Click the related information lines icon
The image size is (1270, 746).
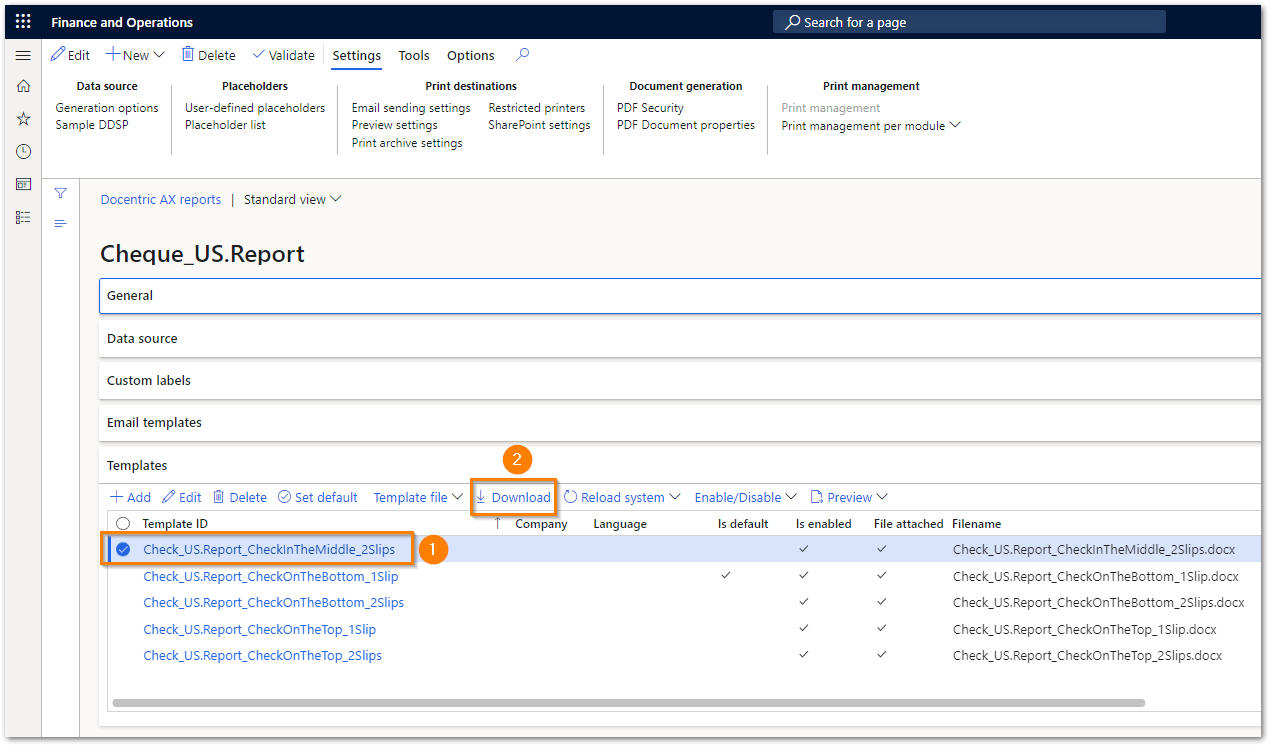pyautogui.click(x=60, y=223)
